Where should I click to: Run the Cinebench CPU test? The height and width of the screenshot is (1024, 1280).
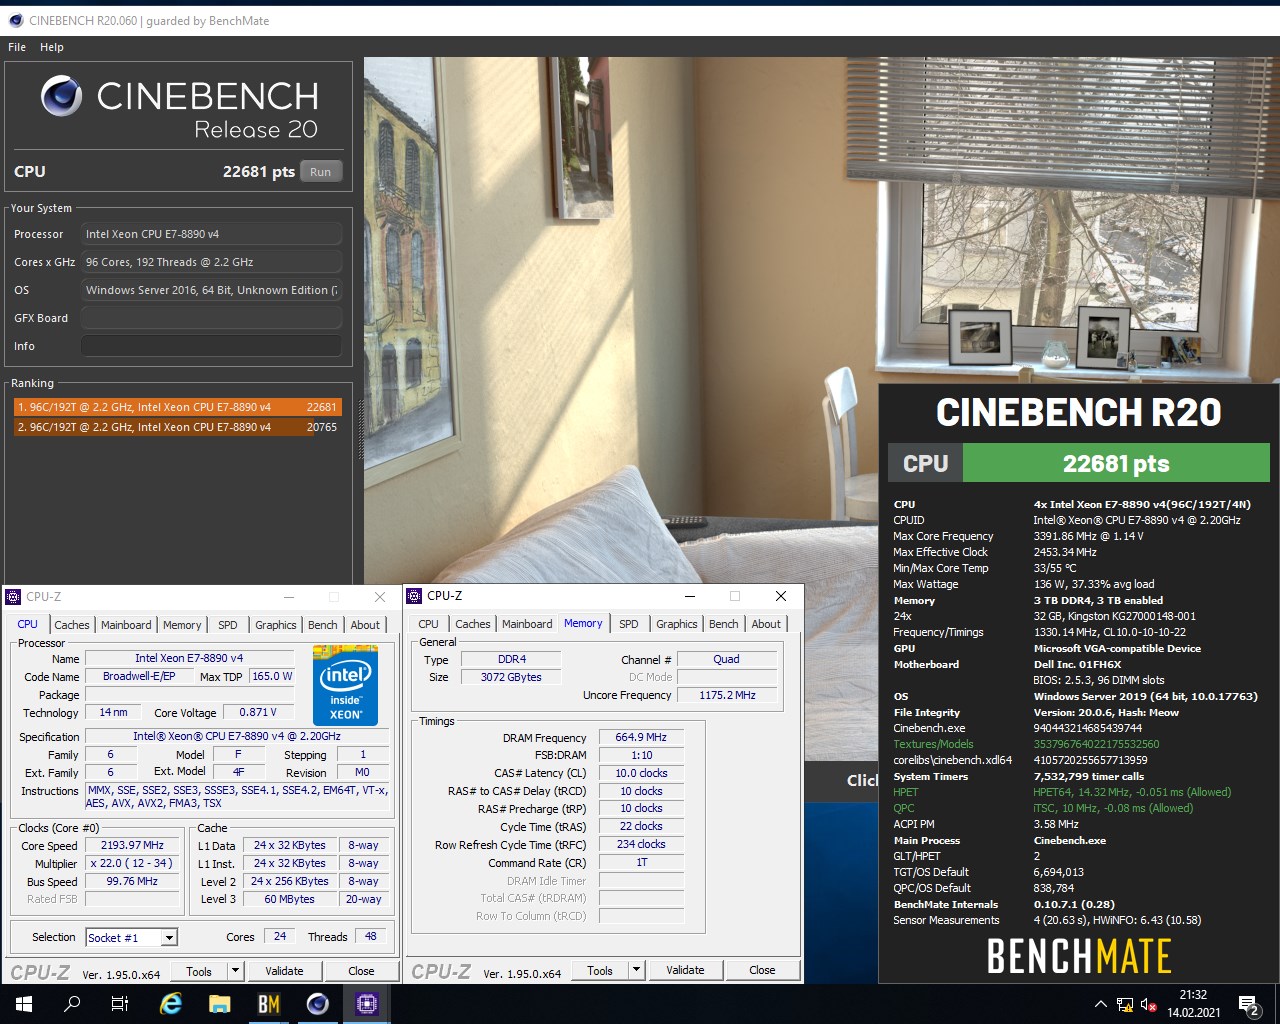pos(320,172)
